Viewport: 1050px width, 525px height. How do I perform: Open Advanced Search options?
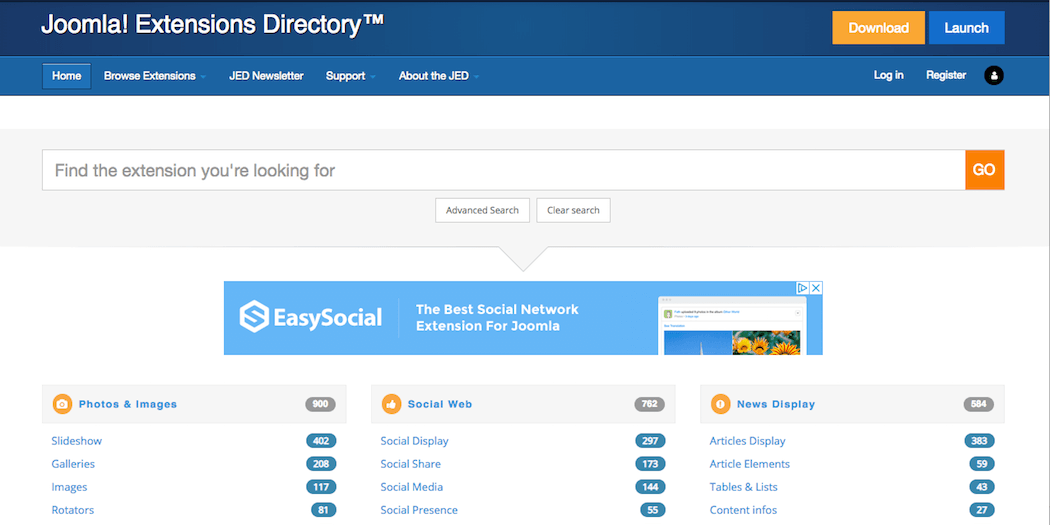(482, 210)
